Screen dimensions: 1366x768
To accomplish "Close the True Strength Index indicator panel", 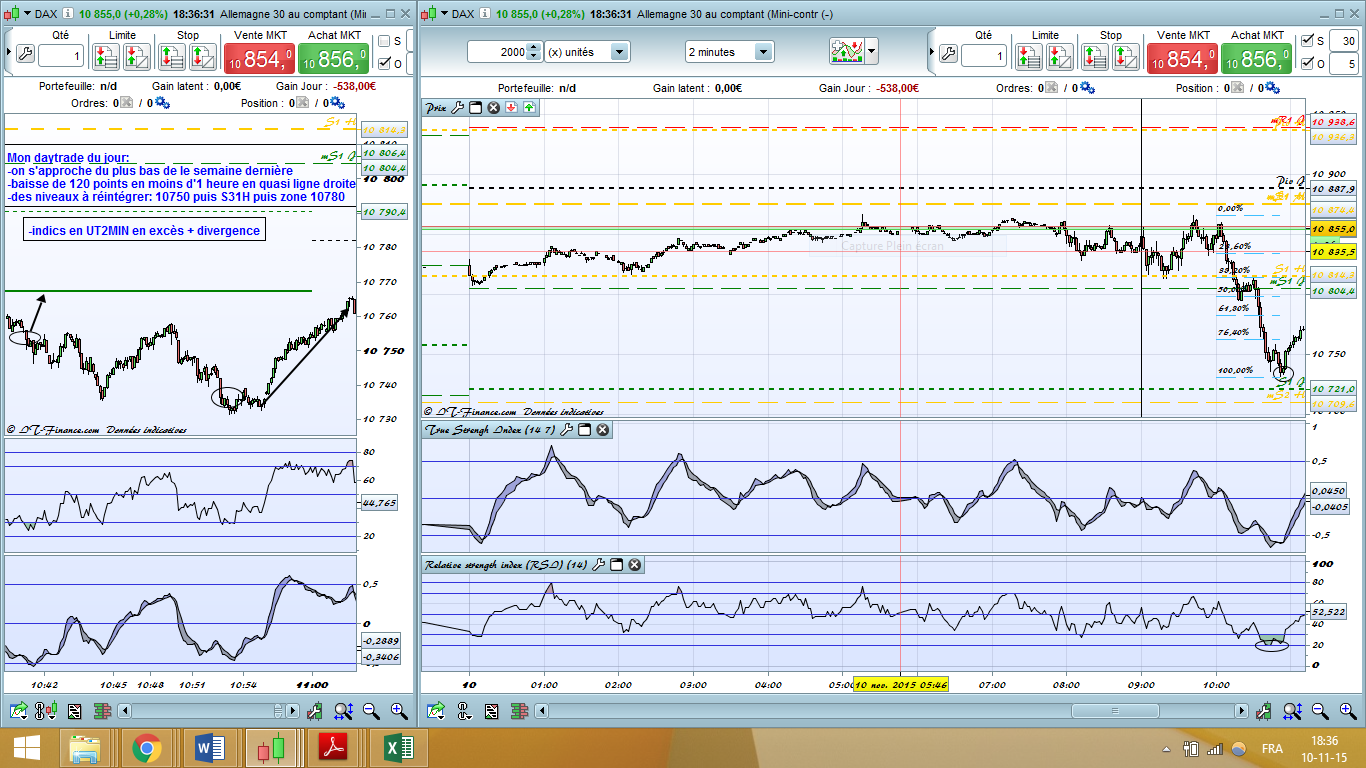I will [602, 430].
